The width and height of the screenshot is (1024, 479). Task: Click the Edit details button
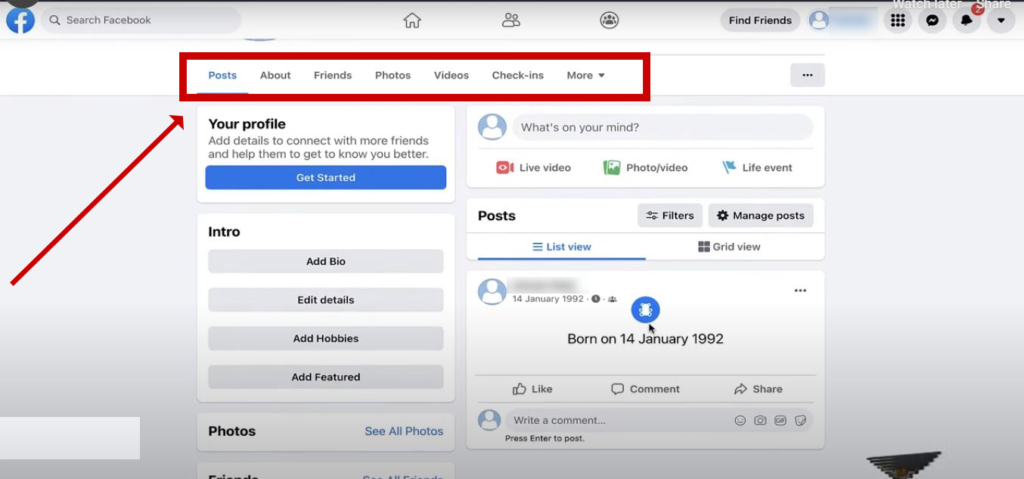click(326, 300)
